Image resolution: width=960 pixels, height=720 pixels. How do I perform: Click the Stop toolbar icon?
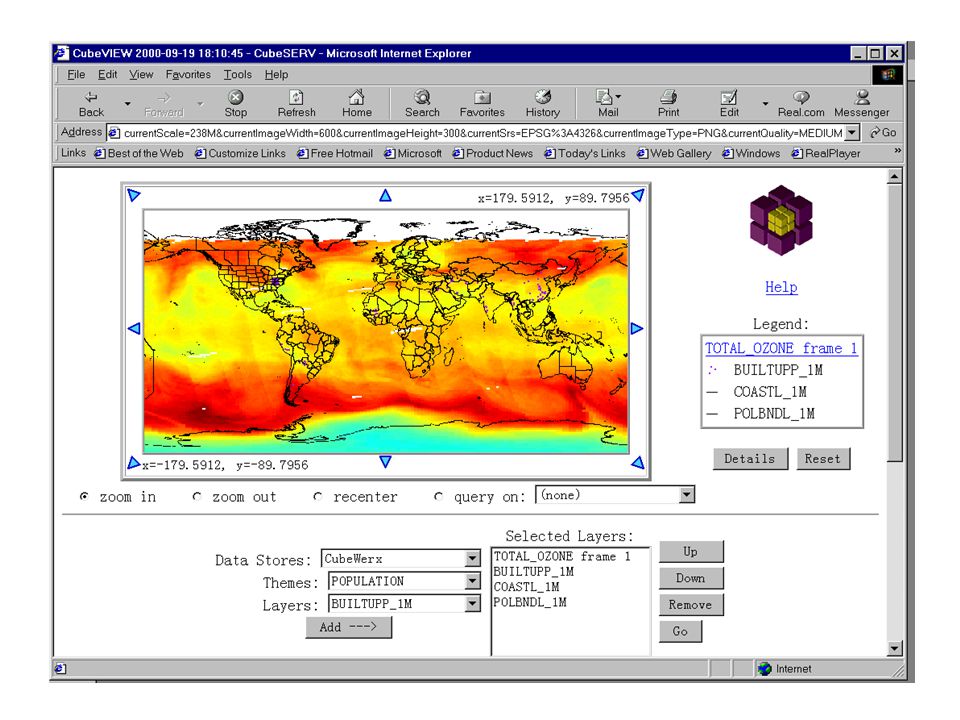pos(236,103)
